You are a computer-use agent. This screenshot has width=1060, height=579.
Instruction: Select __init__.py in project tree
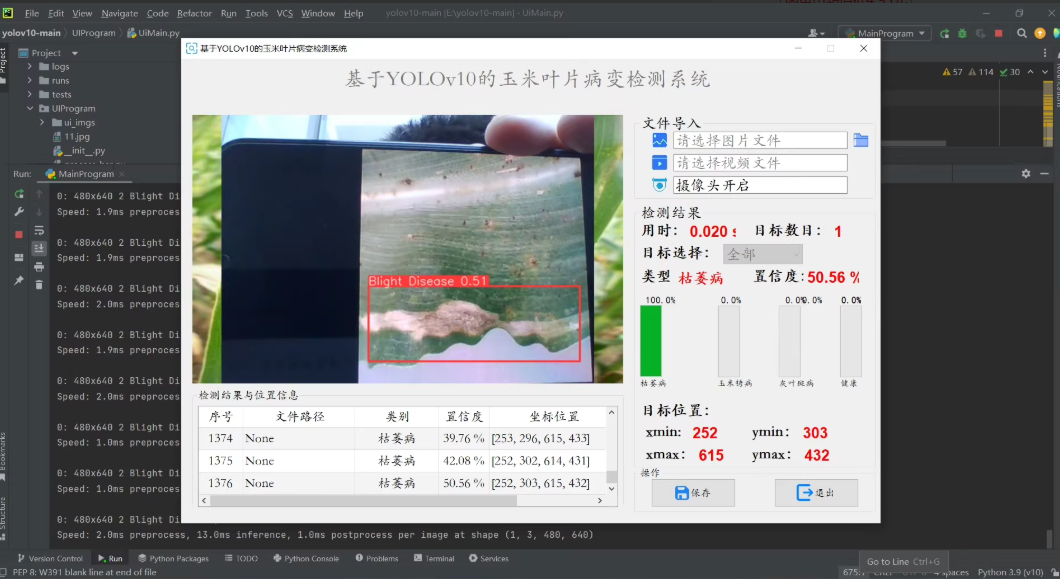80,151
